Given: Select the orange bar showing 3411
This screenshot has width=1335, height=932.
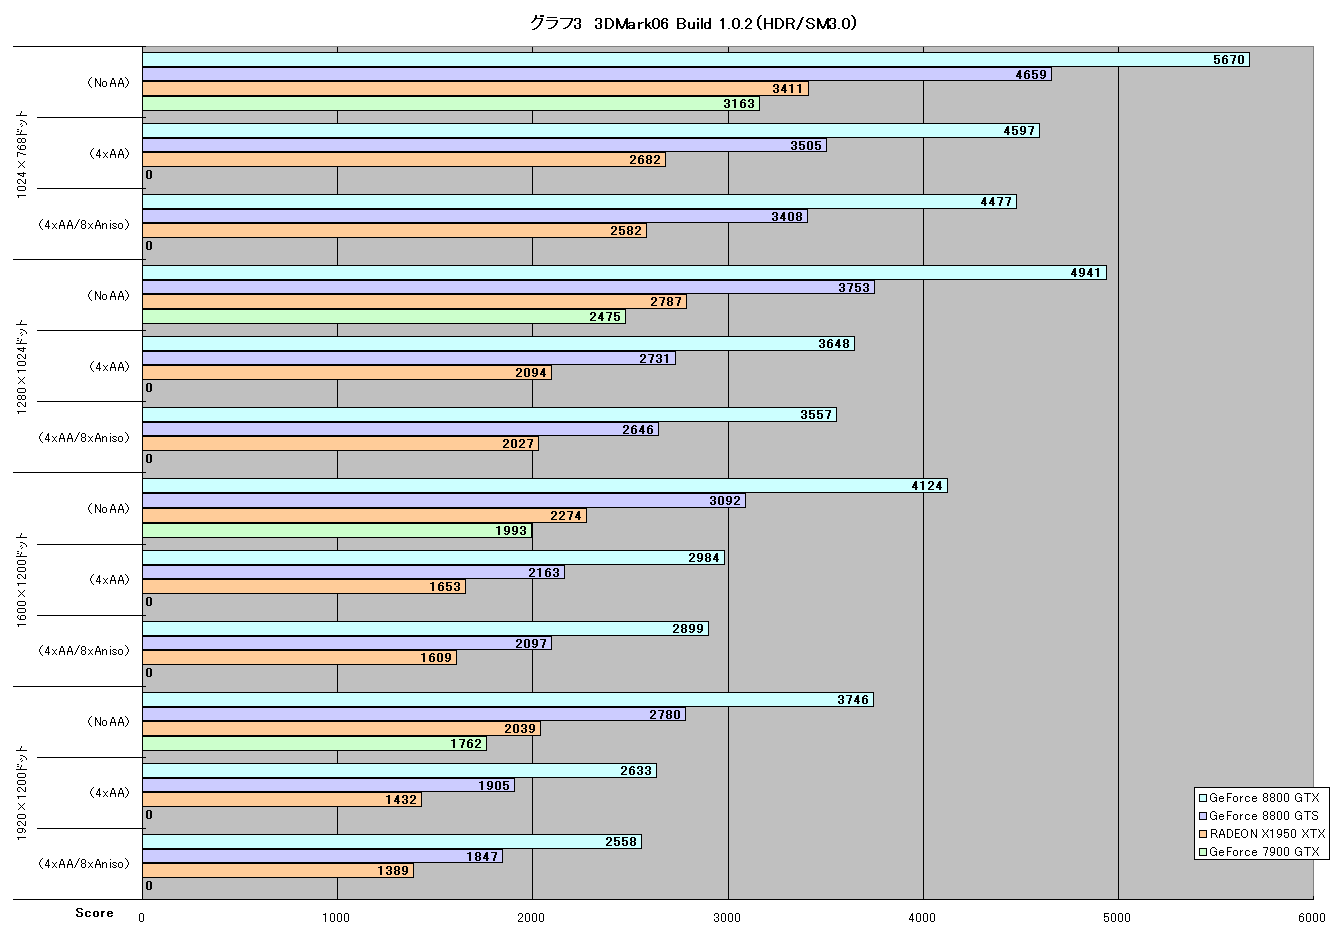Looking at the screenshot, I should (476, 89).
